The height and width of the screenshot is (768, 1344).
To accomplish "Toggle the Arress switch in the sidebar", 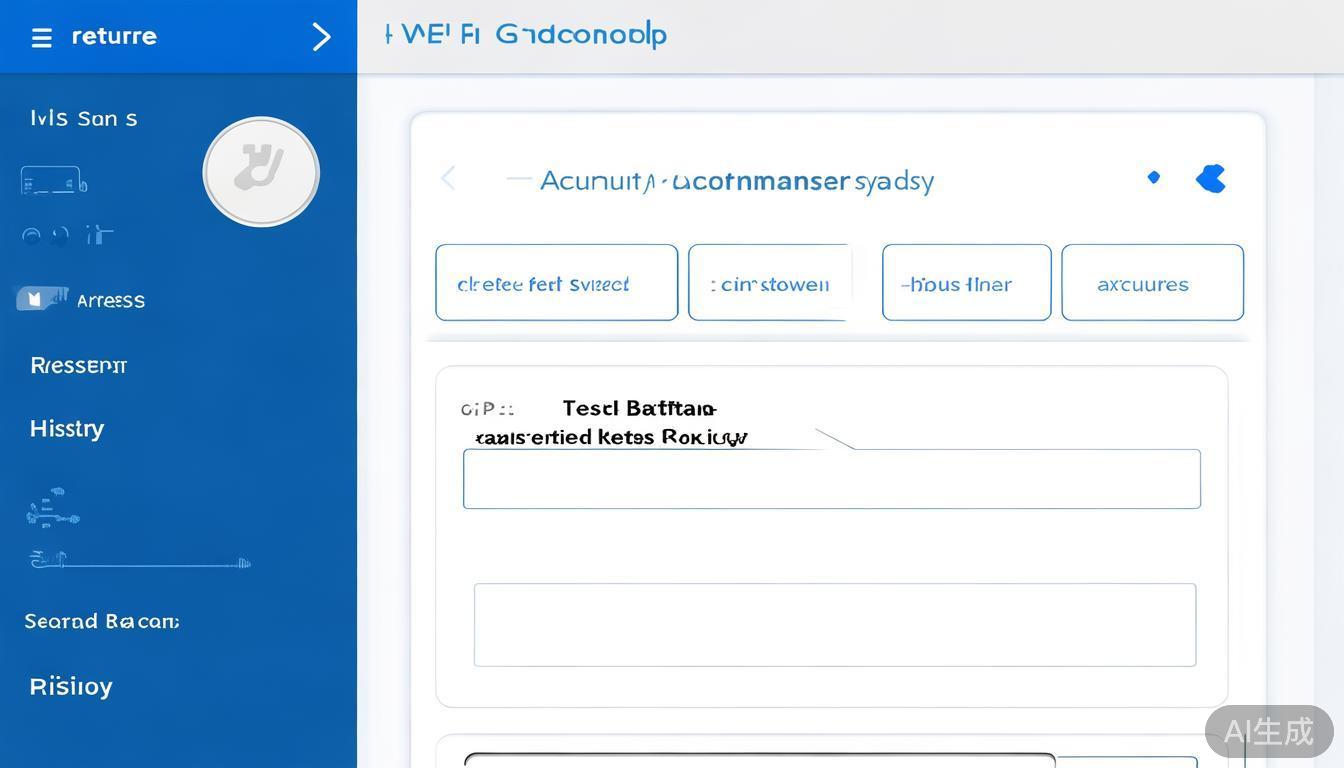I will (42, 299).
